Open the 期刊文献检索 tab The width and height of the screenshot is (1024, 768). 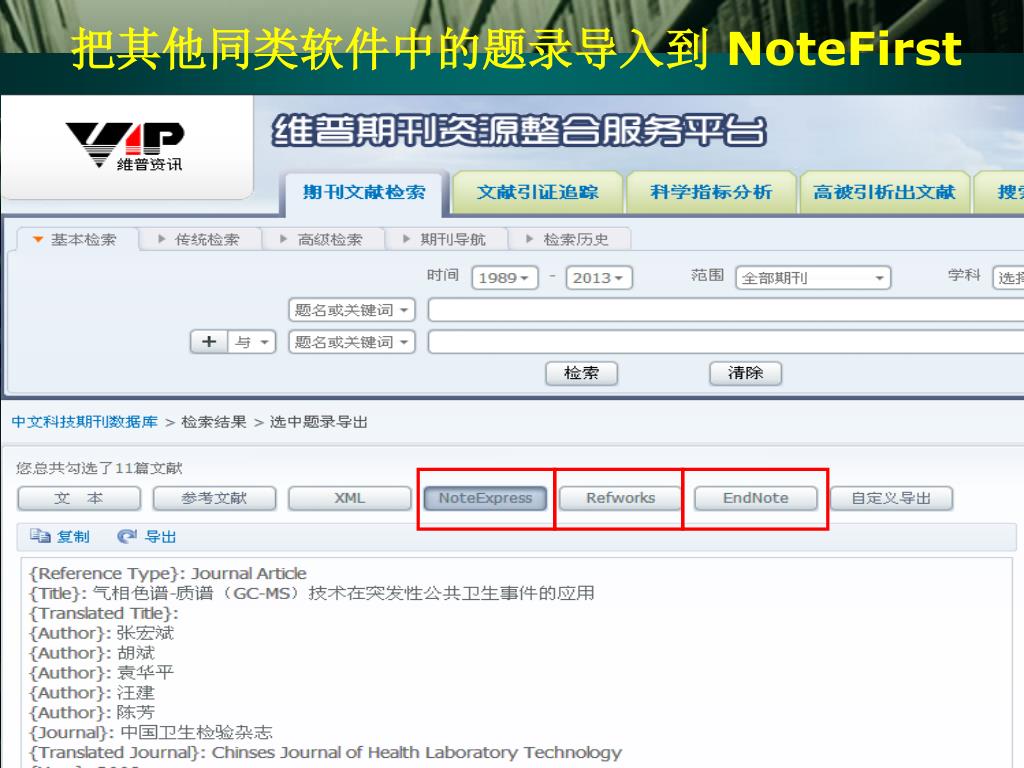[364, 192]
